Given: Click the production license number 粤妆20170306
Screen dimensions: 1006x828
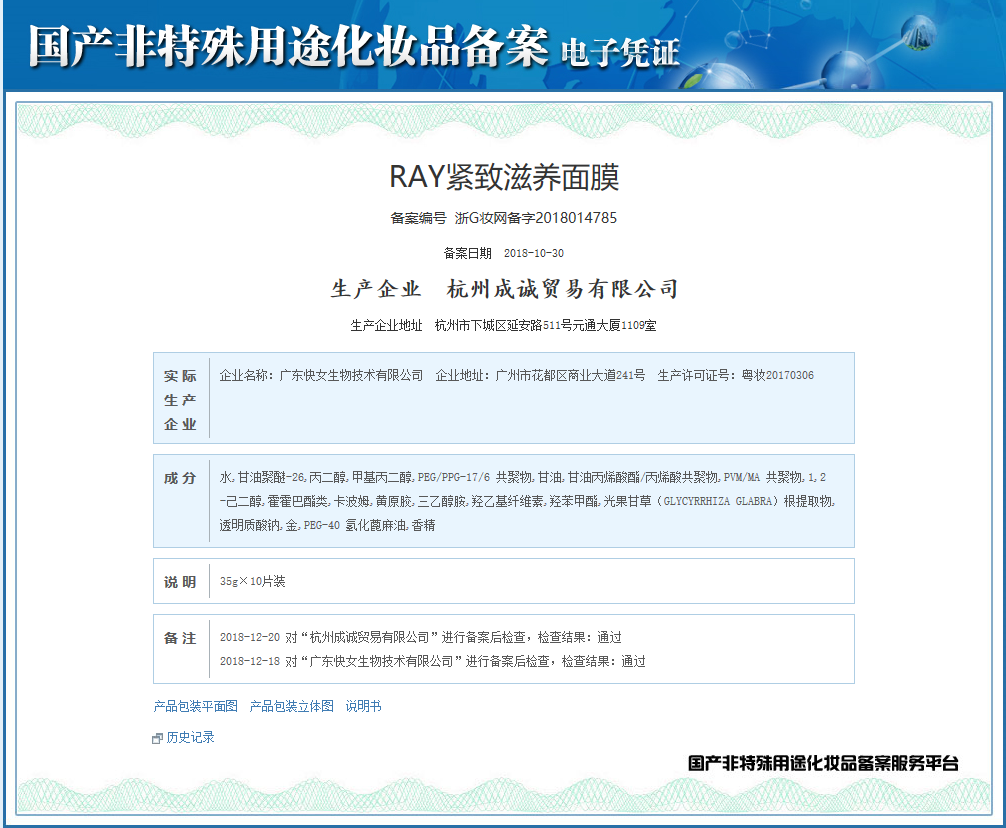Looking at the screenshot, I should point(778,376).
